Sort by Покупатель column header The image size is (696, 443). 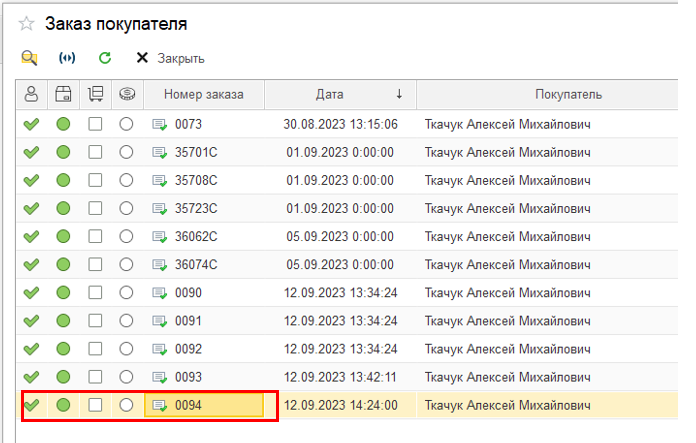[x=568, y=95]
